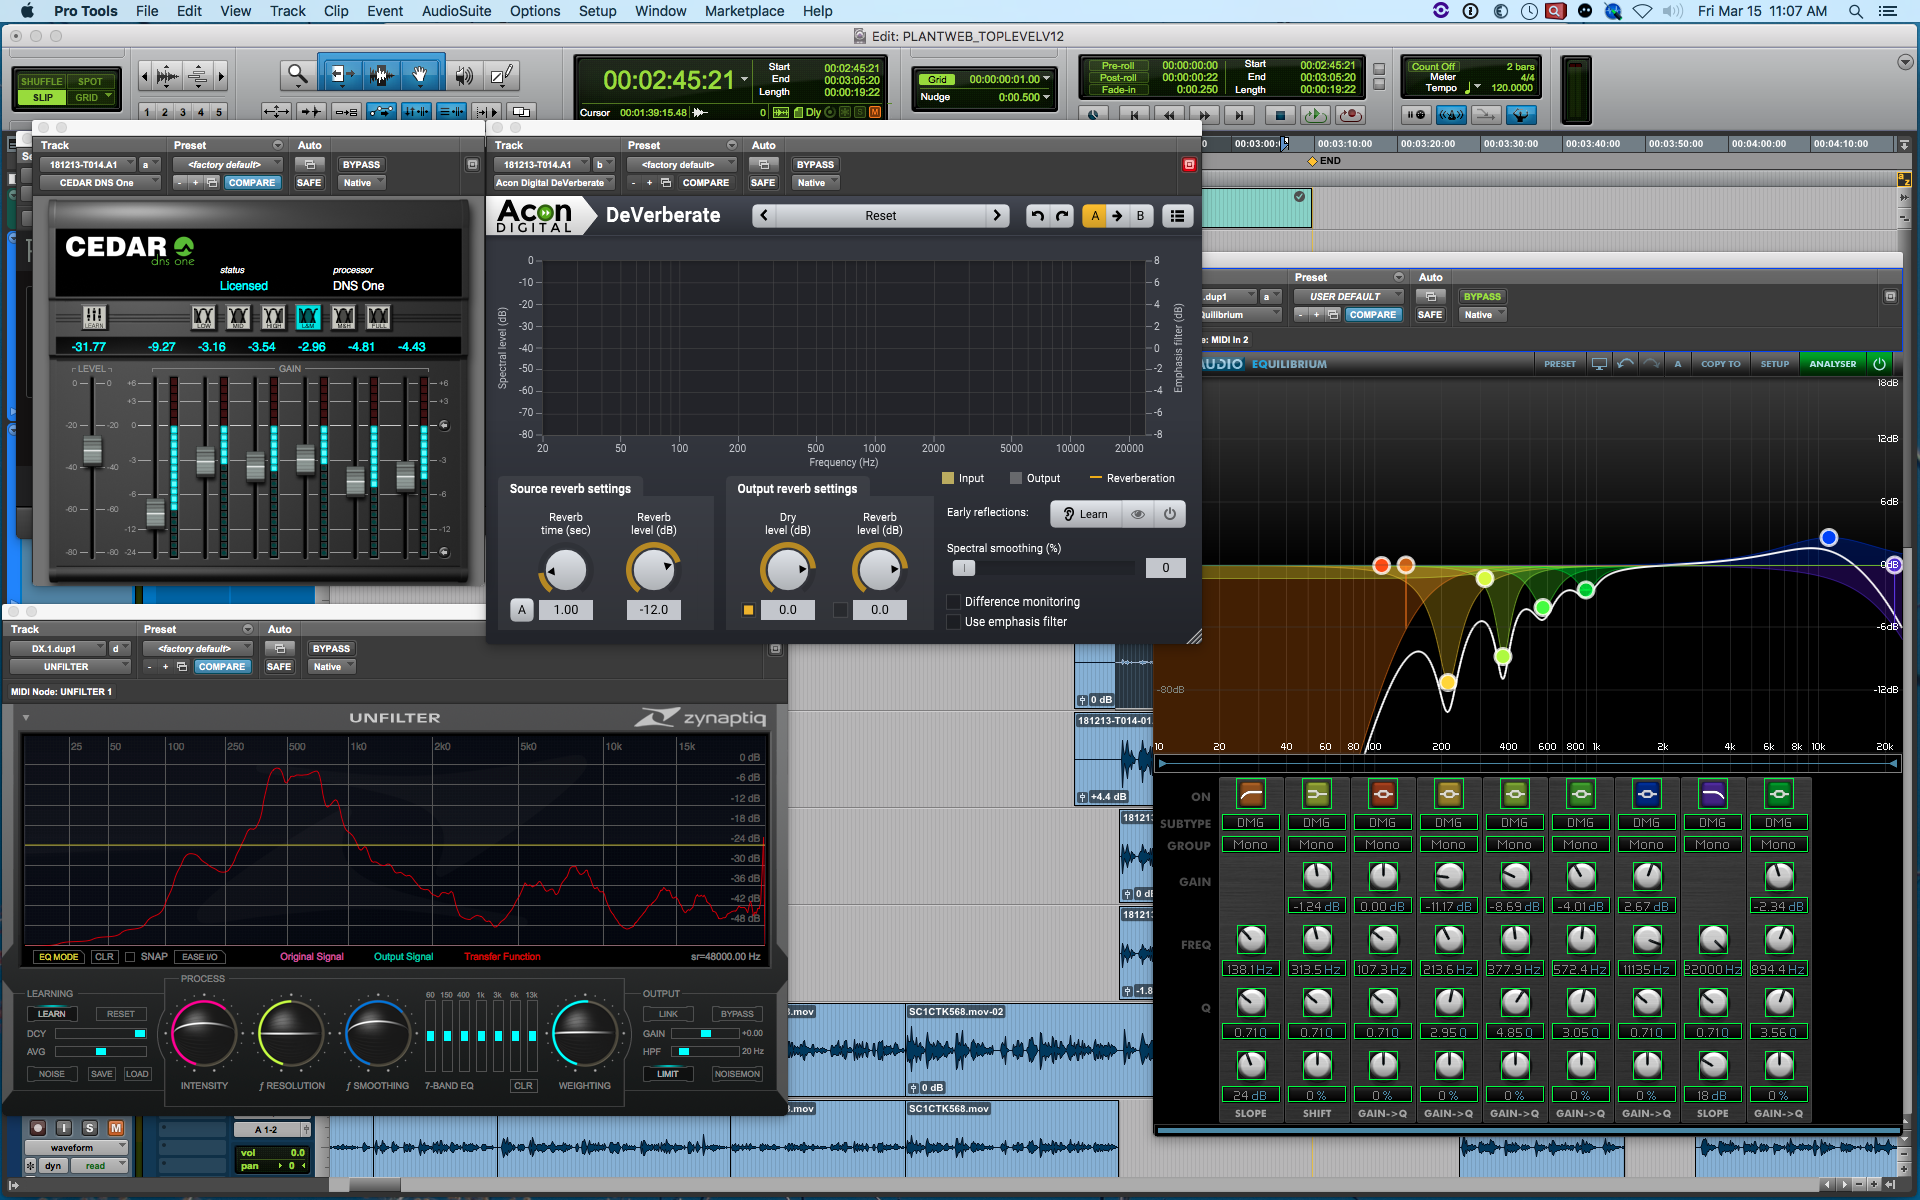Click COMPARE in Unfilter plugin header
The image size is (1920, 1200).
pos(221,667)
